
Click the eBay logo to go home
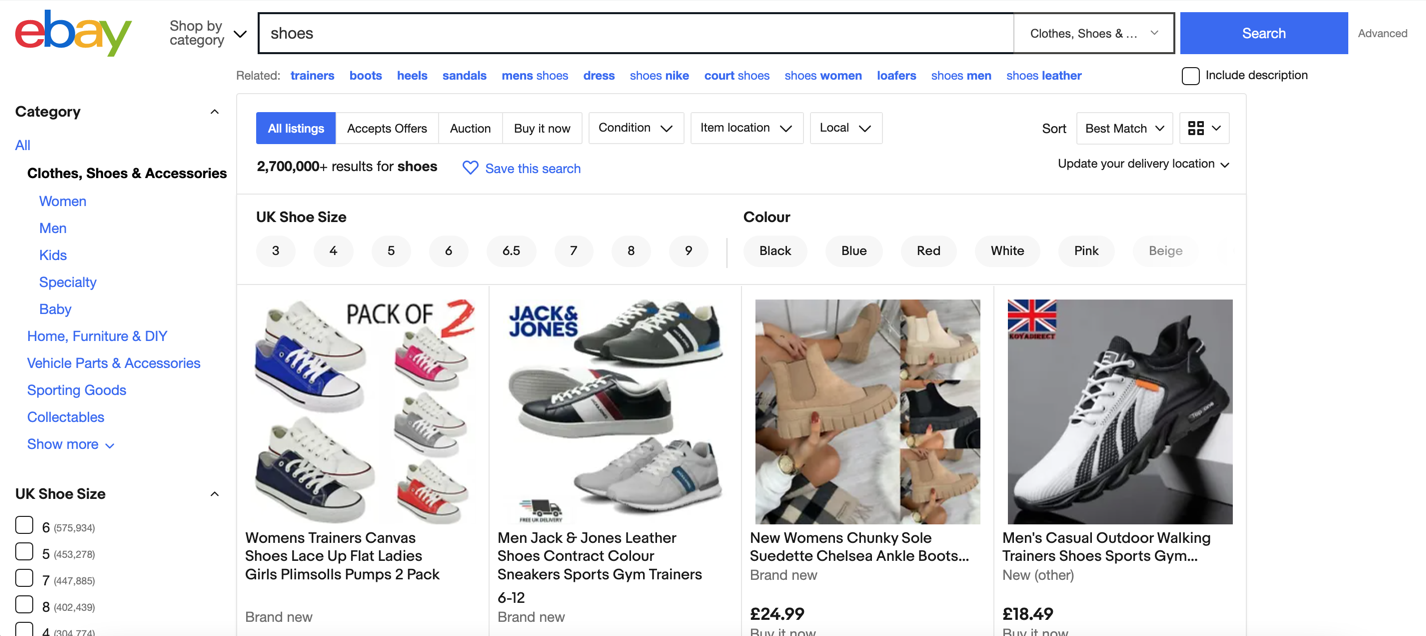pos(71,33)
